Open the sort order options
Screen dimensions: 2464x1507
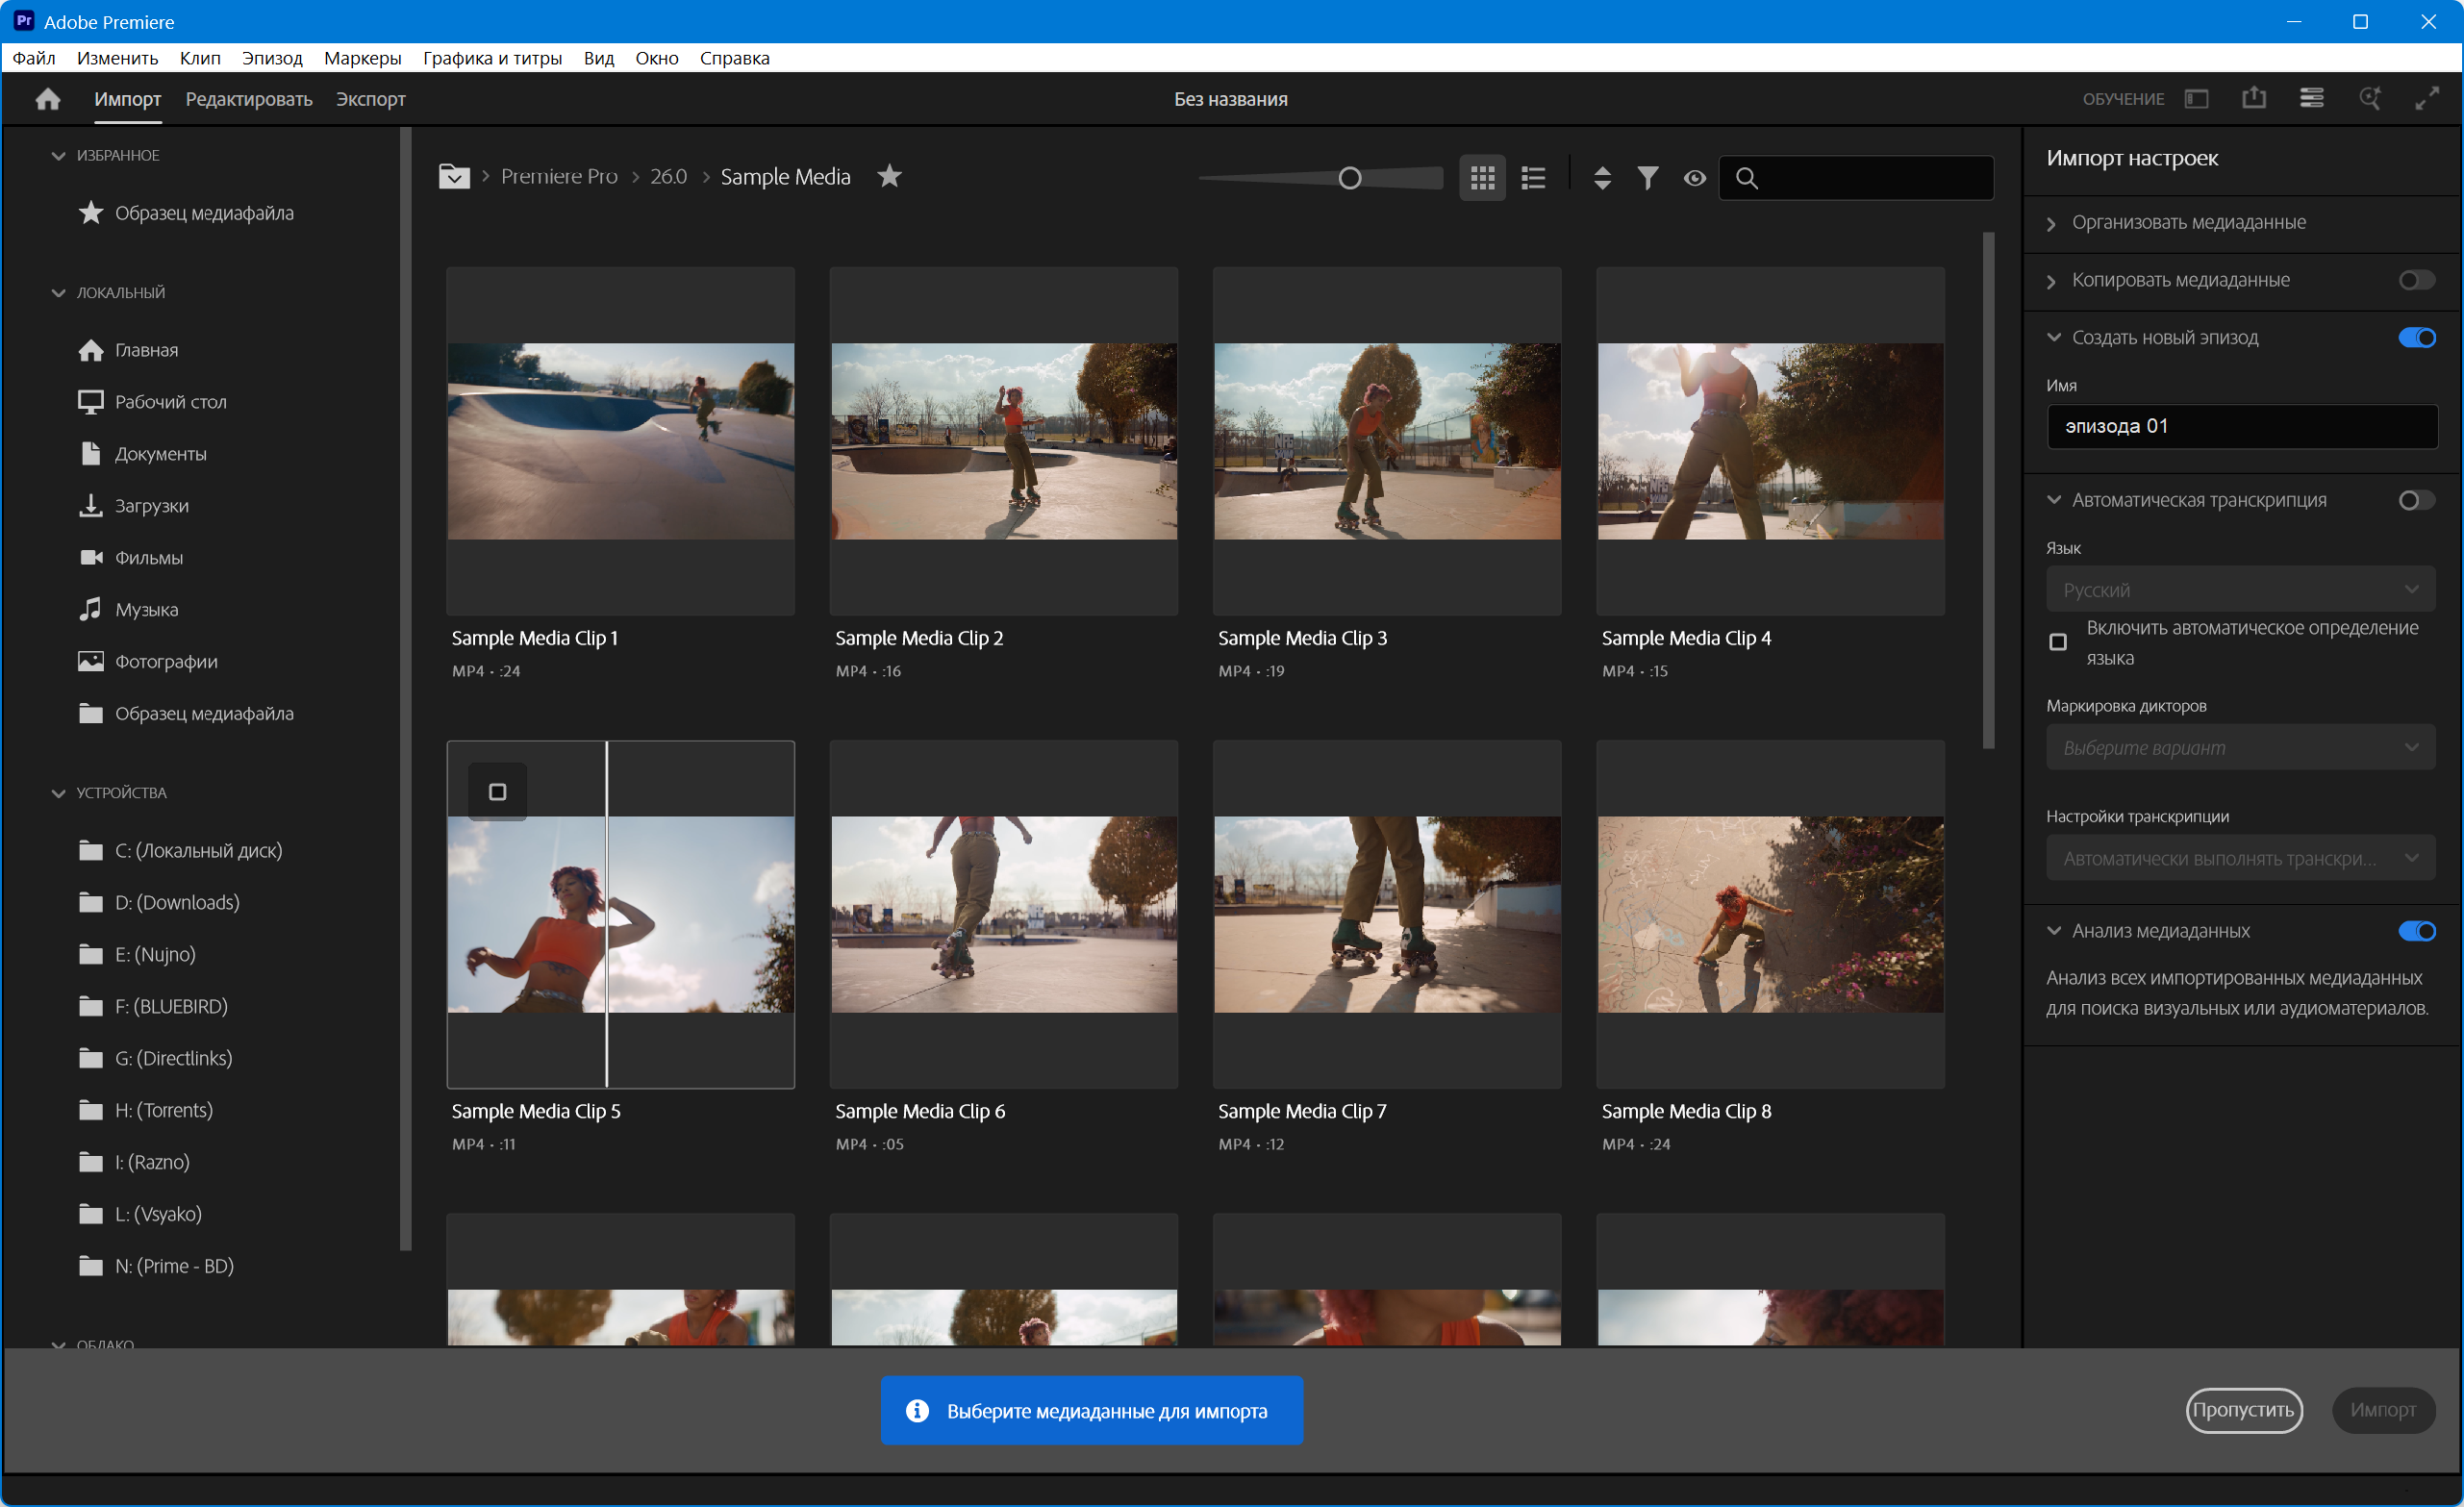1602,178
